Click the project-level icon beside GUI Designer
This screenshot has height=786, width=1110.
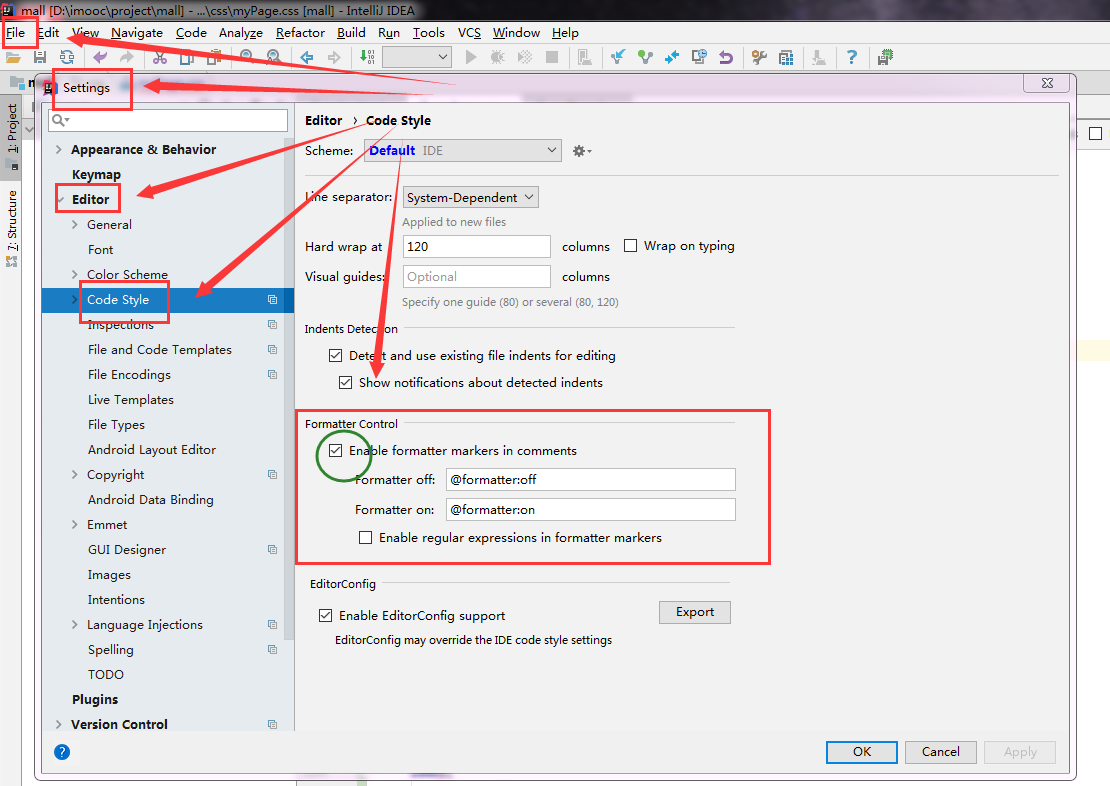(273, 549)
